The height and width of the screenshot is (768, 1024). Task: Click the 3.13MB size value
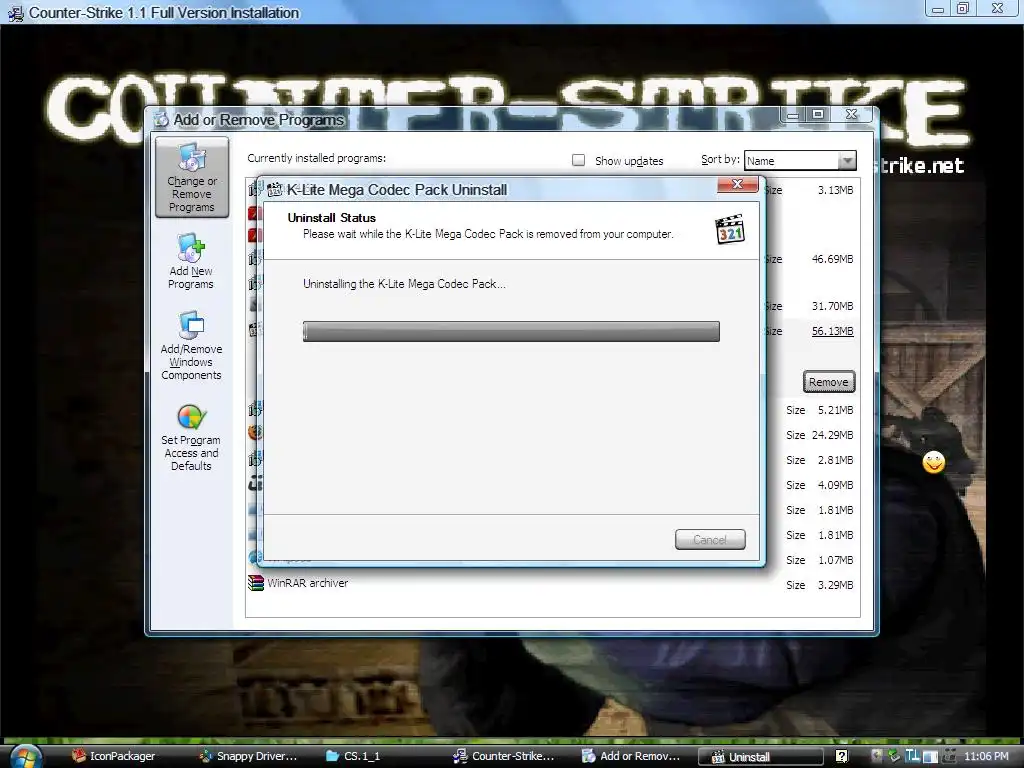point(835,190)
